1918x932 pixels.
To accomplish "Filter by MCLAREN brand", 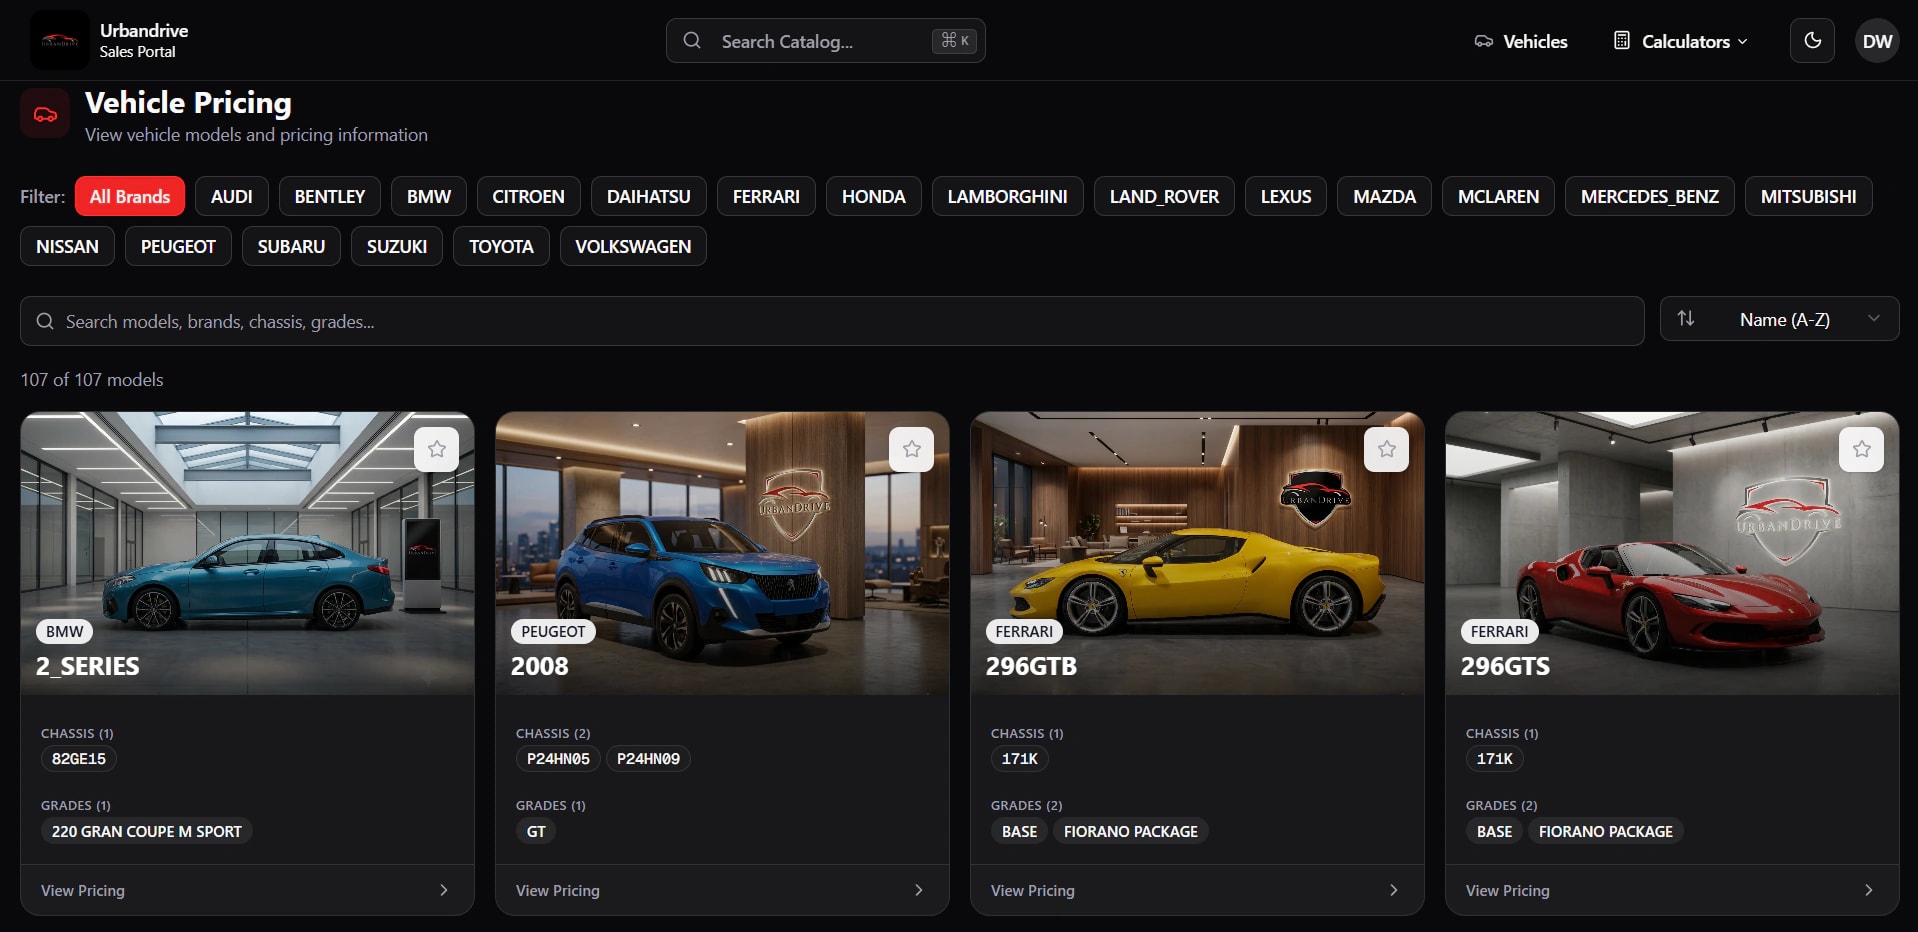I will click(x=1498, y=196).
